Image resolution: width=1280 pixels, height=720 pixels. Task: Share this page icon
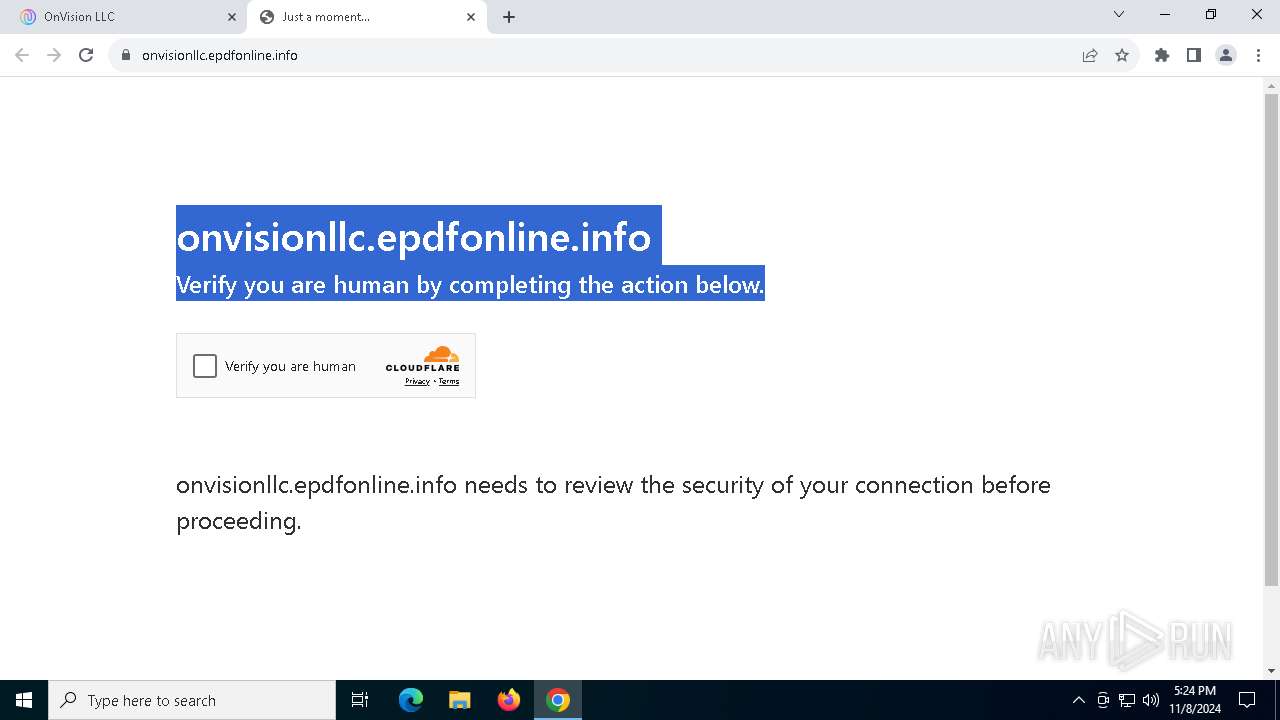point(1090,55)
